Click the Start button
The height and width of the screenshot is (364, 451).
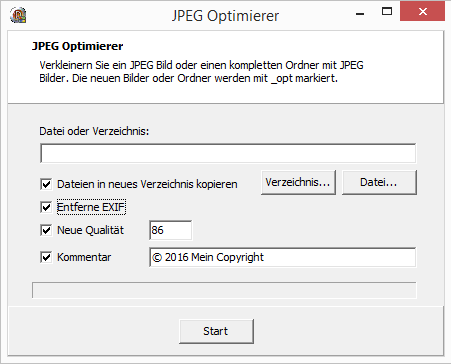click(216, 331)
